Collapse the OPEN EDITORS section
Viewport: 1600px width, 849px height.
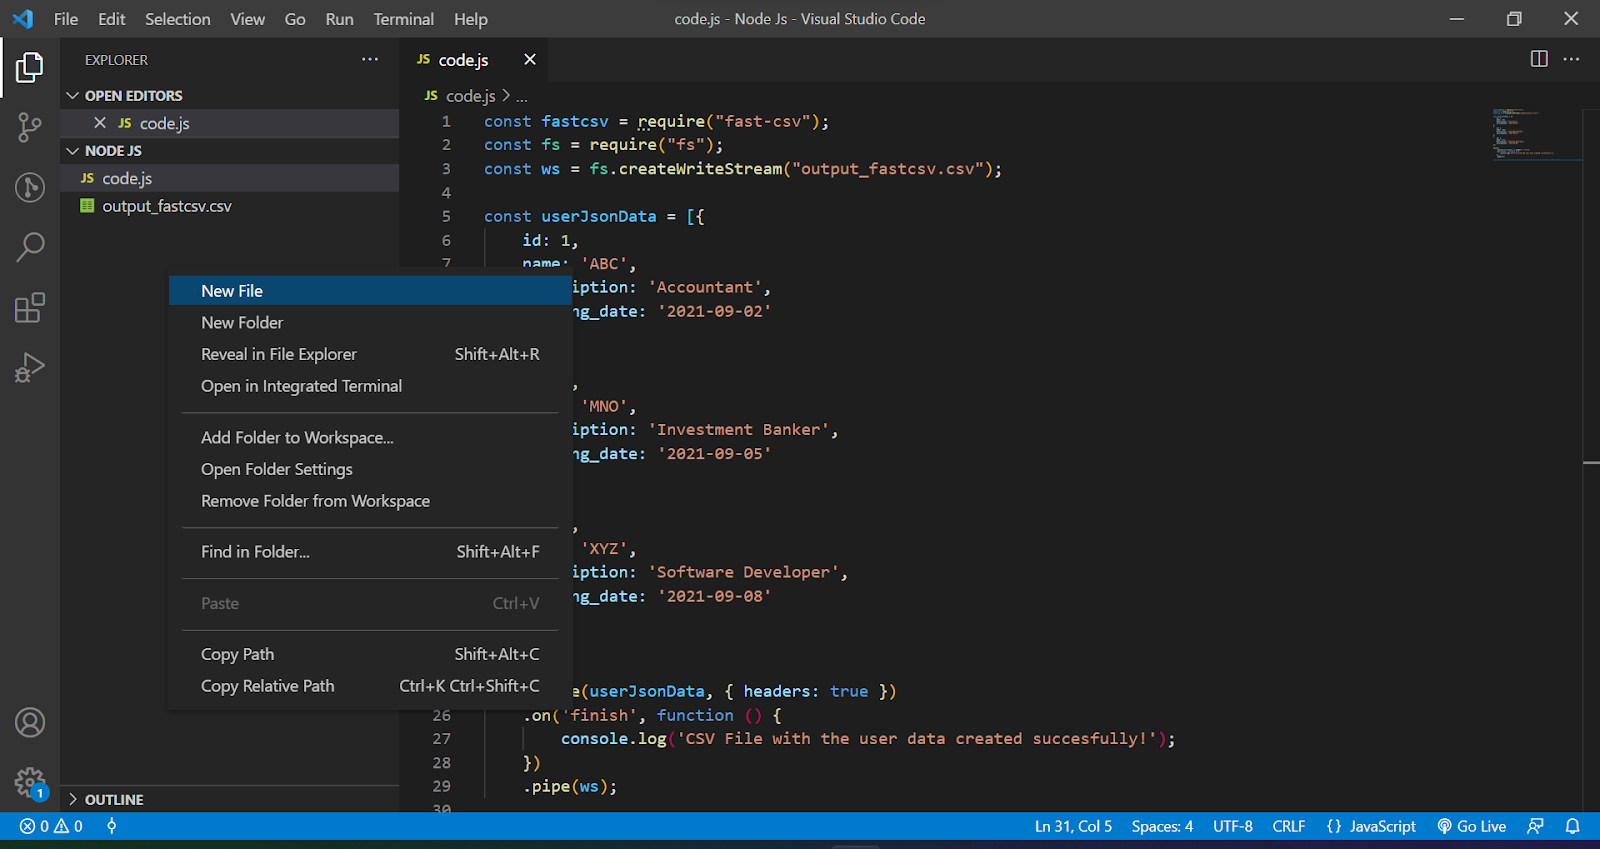point(229,95)
